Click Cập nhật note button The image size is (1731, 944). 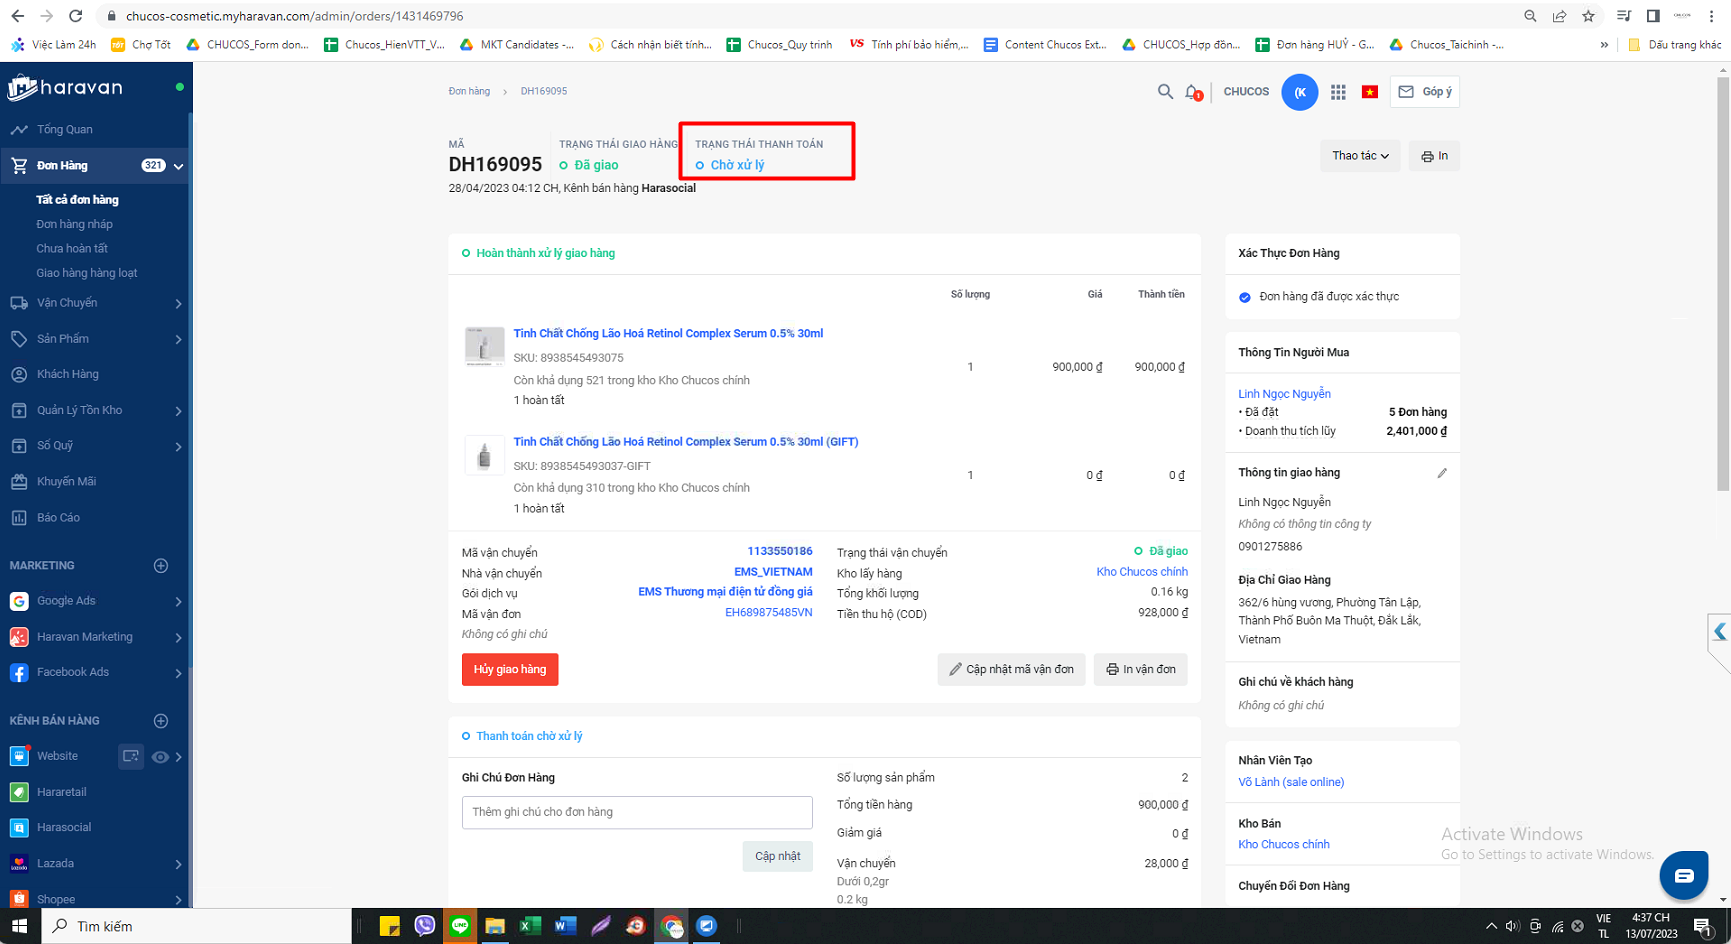[777, 857]
